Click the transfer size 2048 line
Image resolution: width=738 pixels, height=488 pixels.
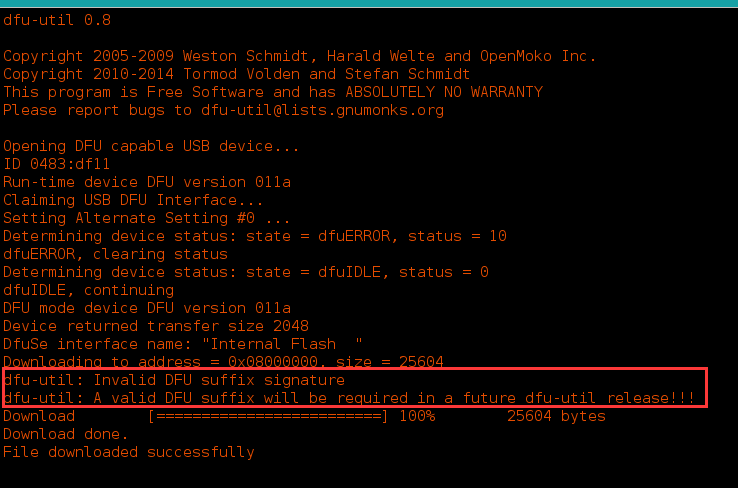tap(156, 326)
